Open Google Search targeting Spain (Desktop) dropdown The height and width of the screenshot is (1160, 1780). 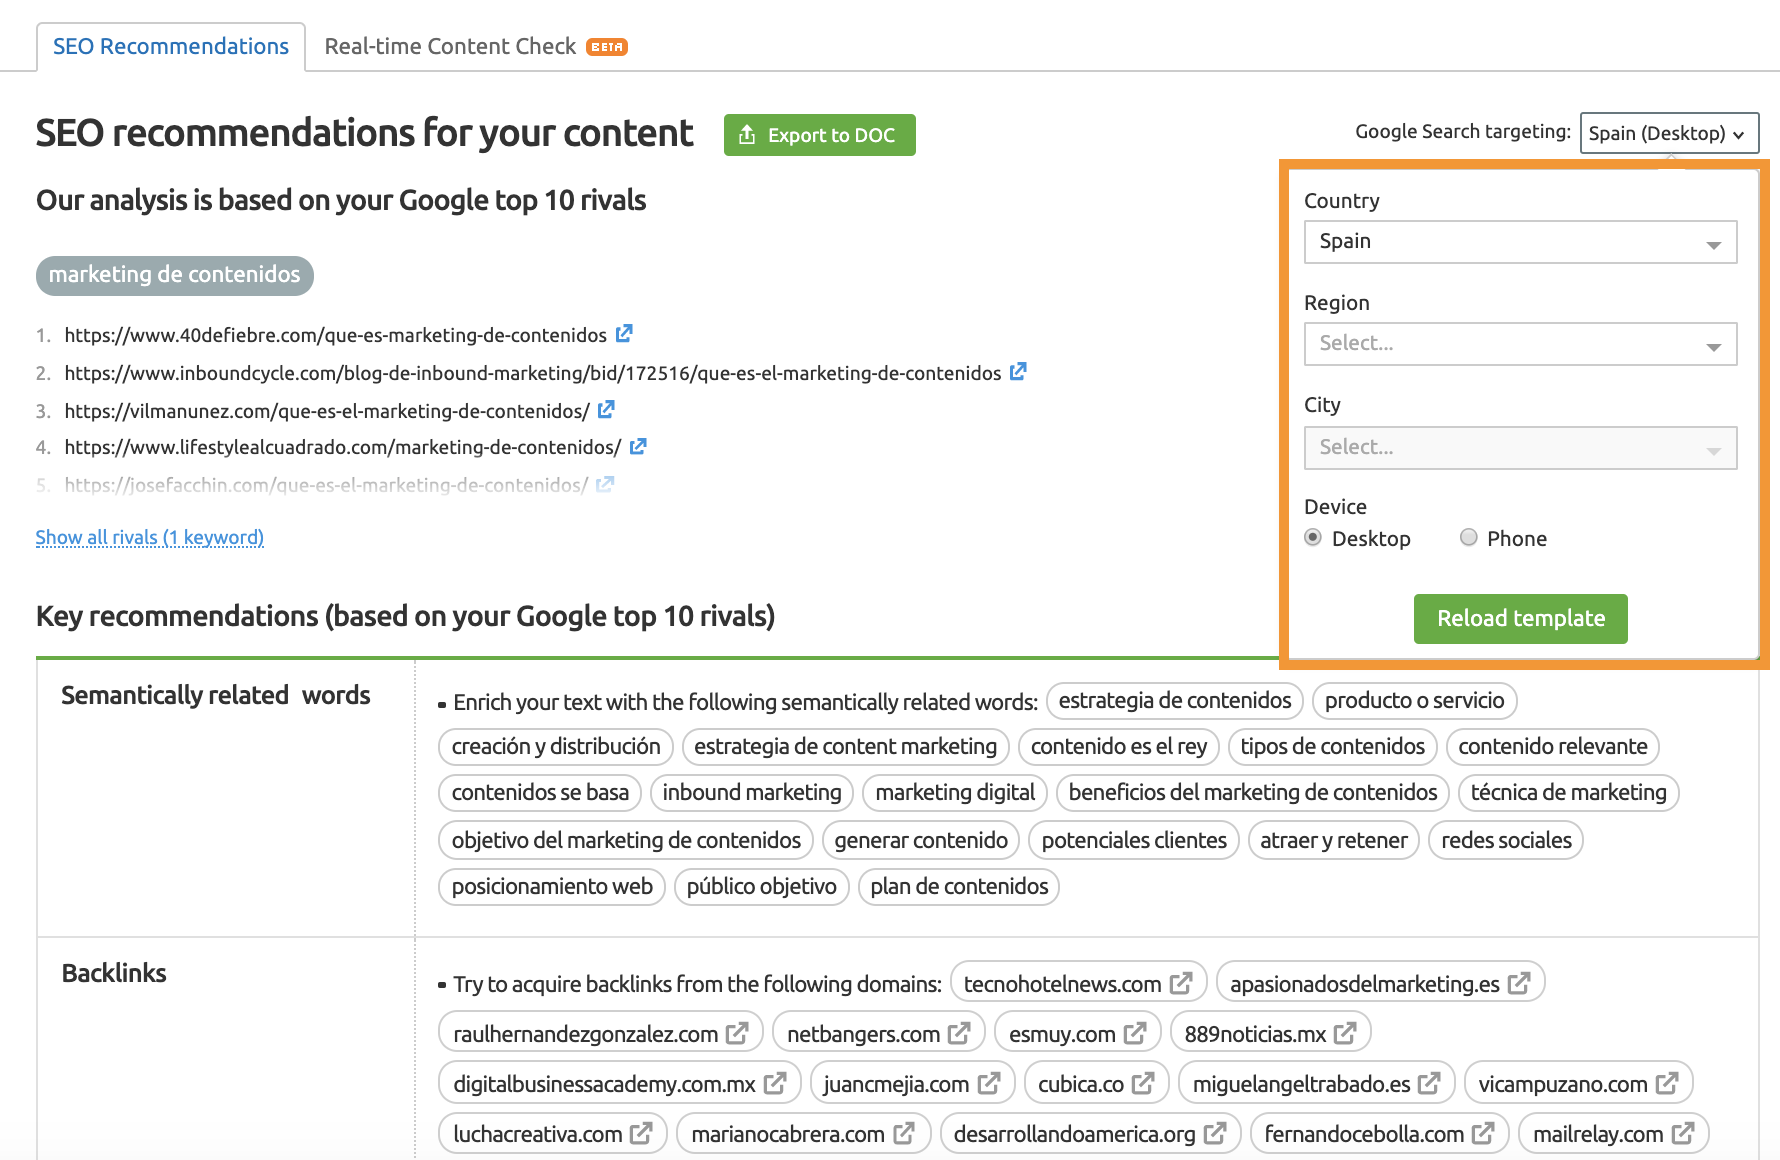(1668, 133)
